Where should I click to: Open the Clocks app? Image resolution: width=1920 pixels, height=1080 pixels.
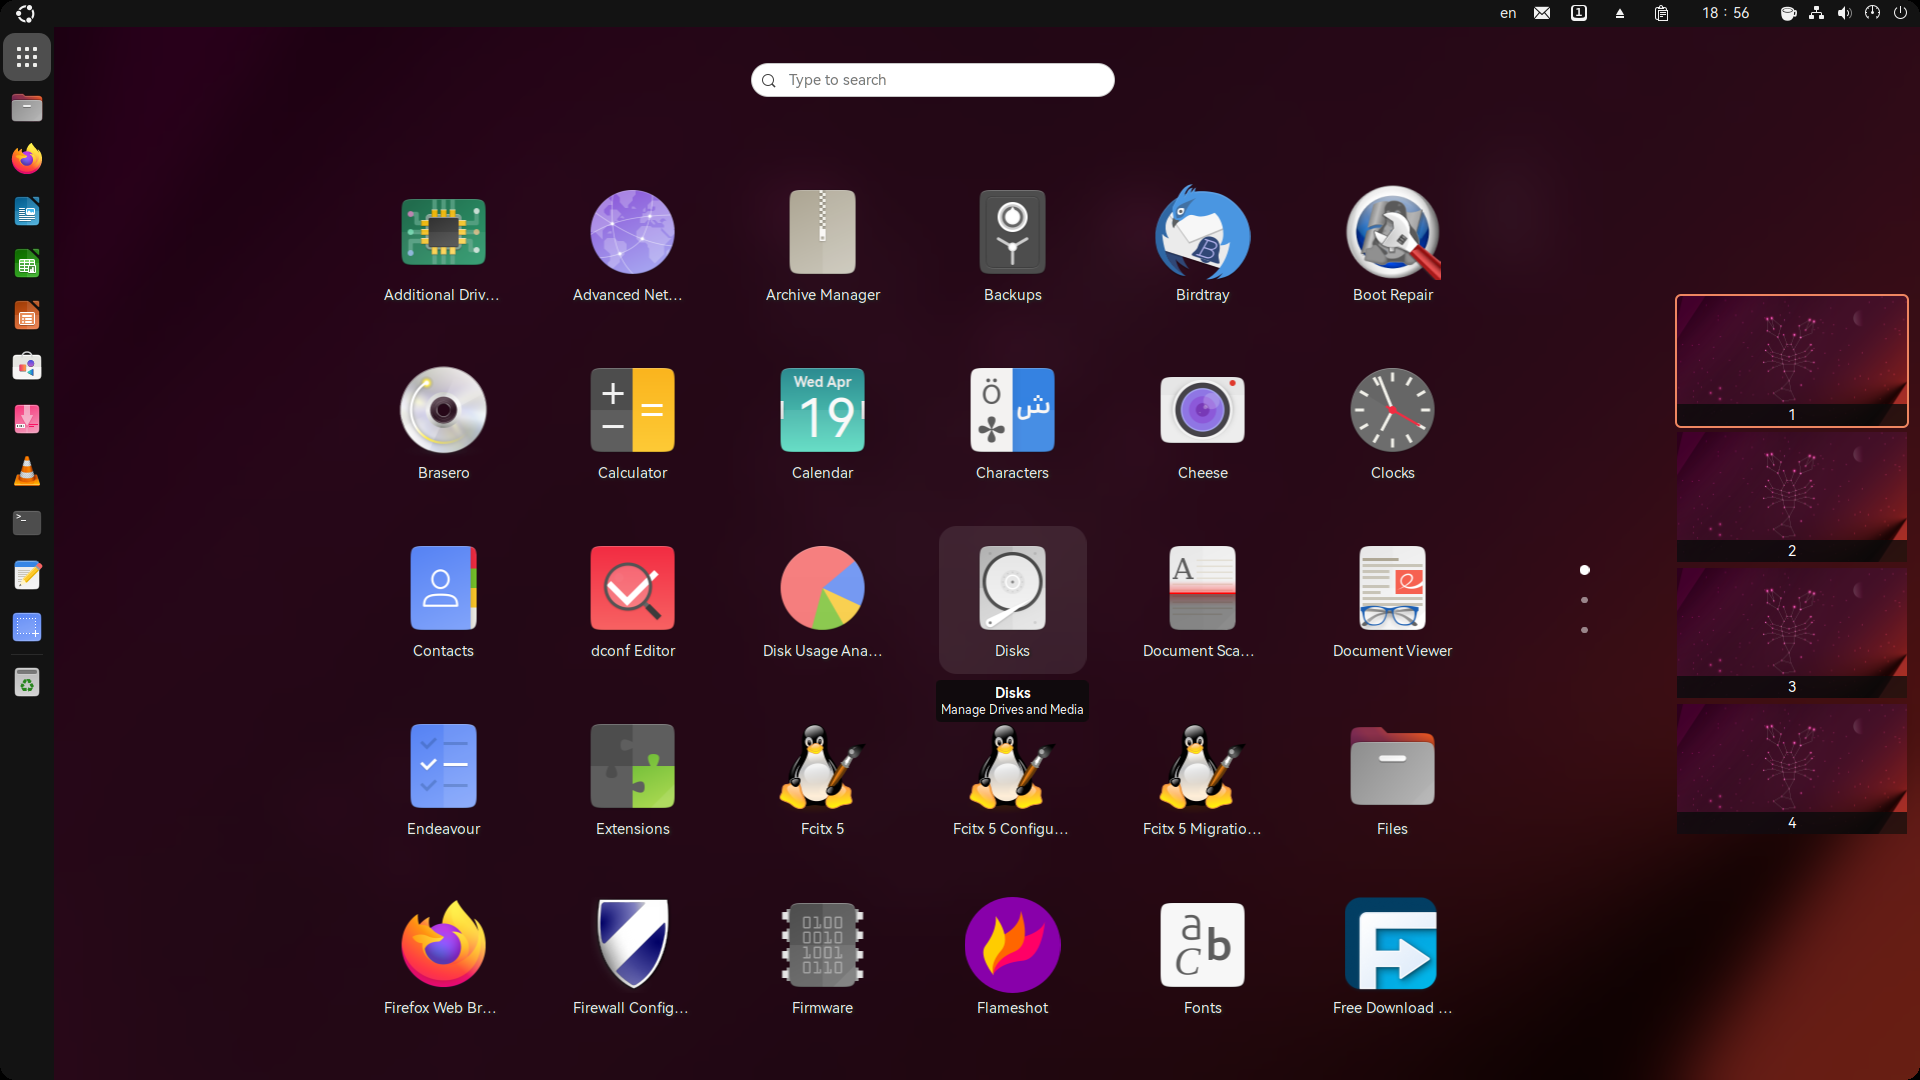point(1392,424)
